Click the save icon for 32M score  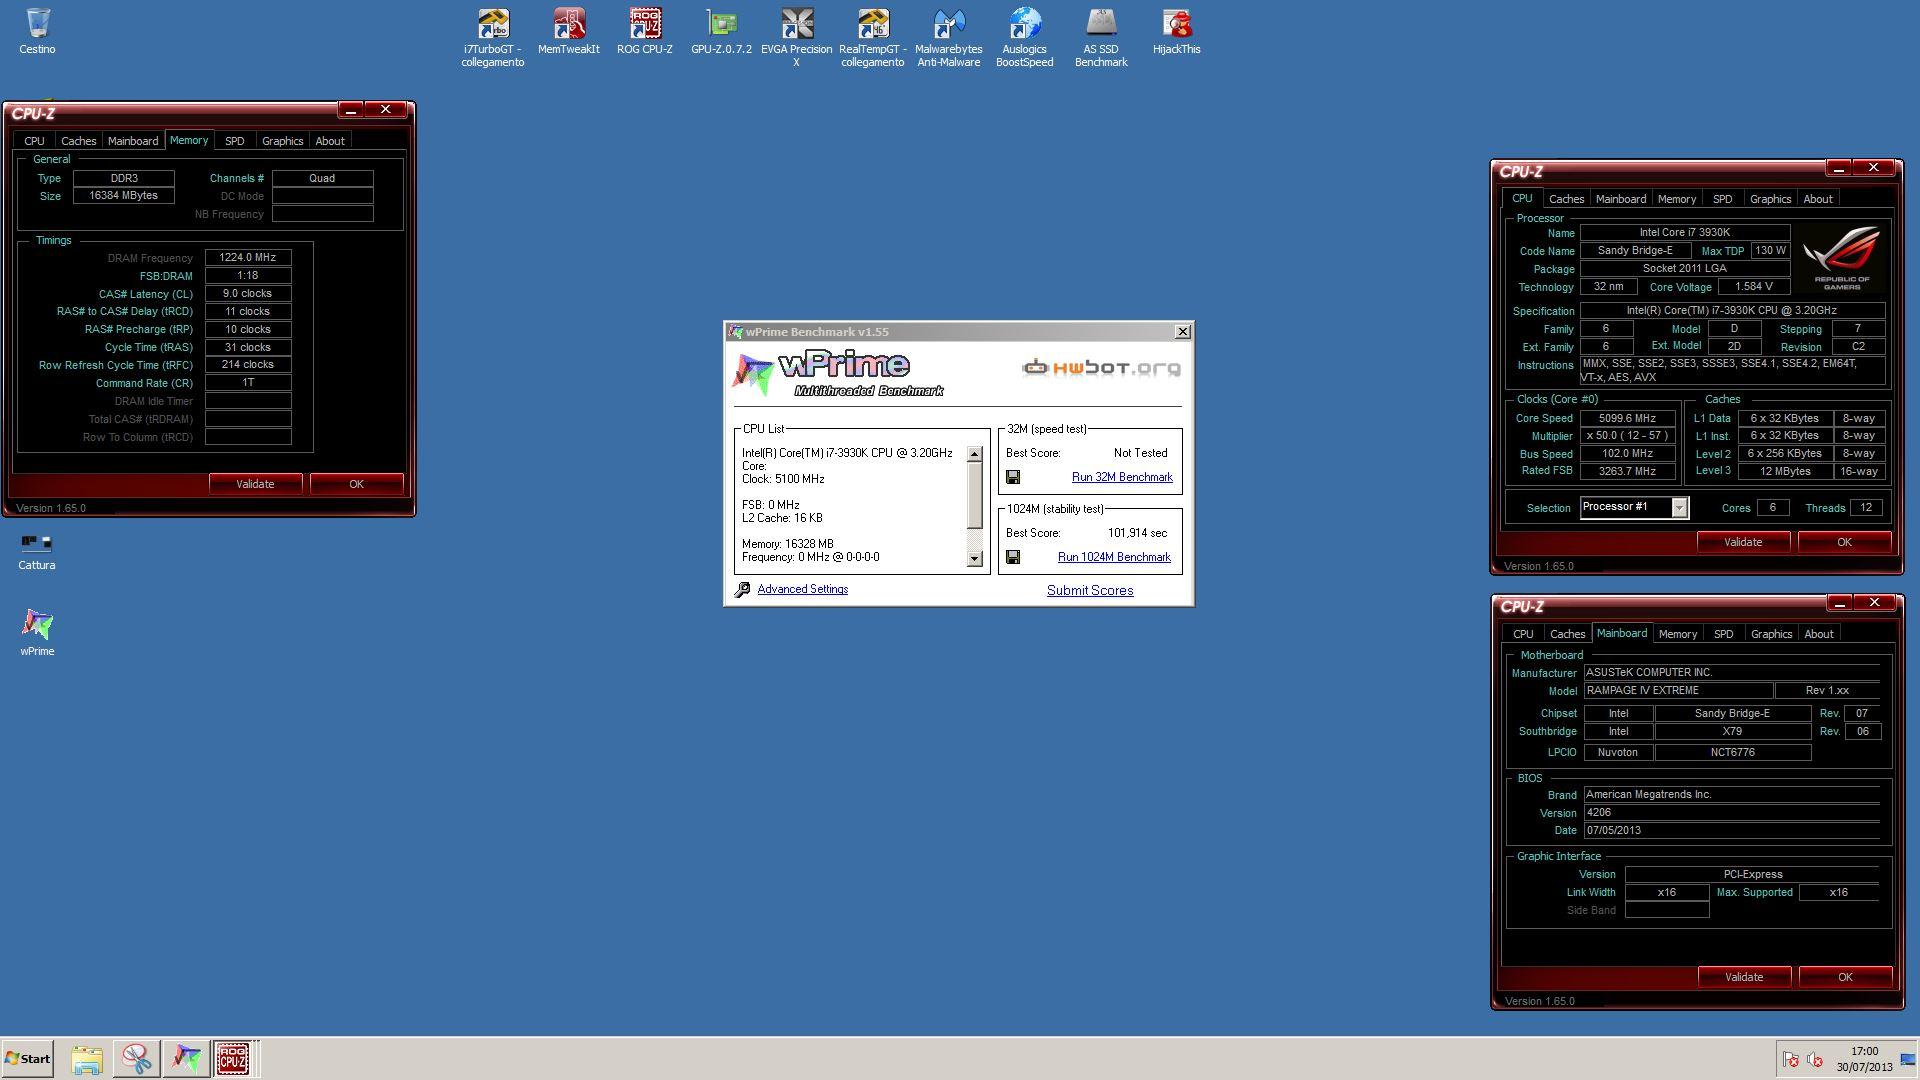click(1013, 477)
